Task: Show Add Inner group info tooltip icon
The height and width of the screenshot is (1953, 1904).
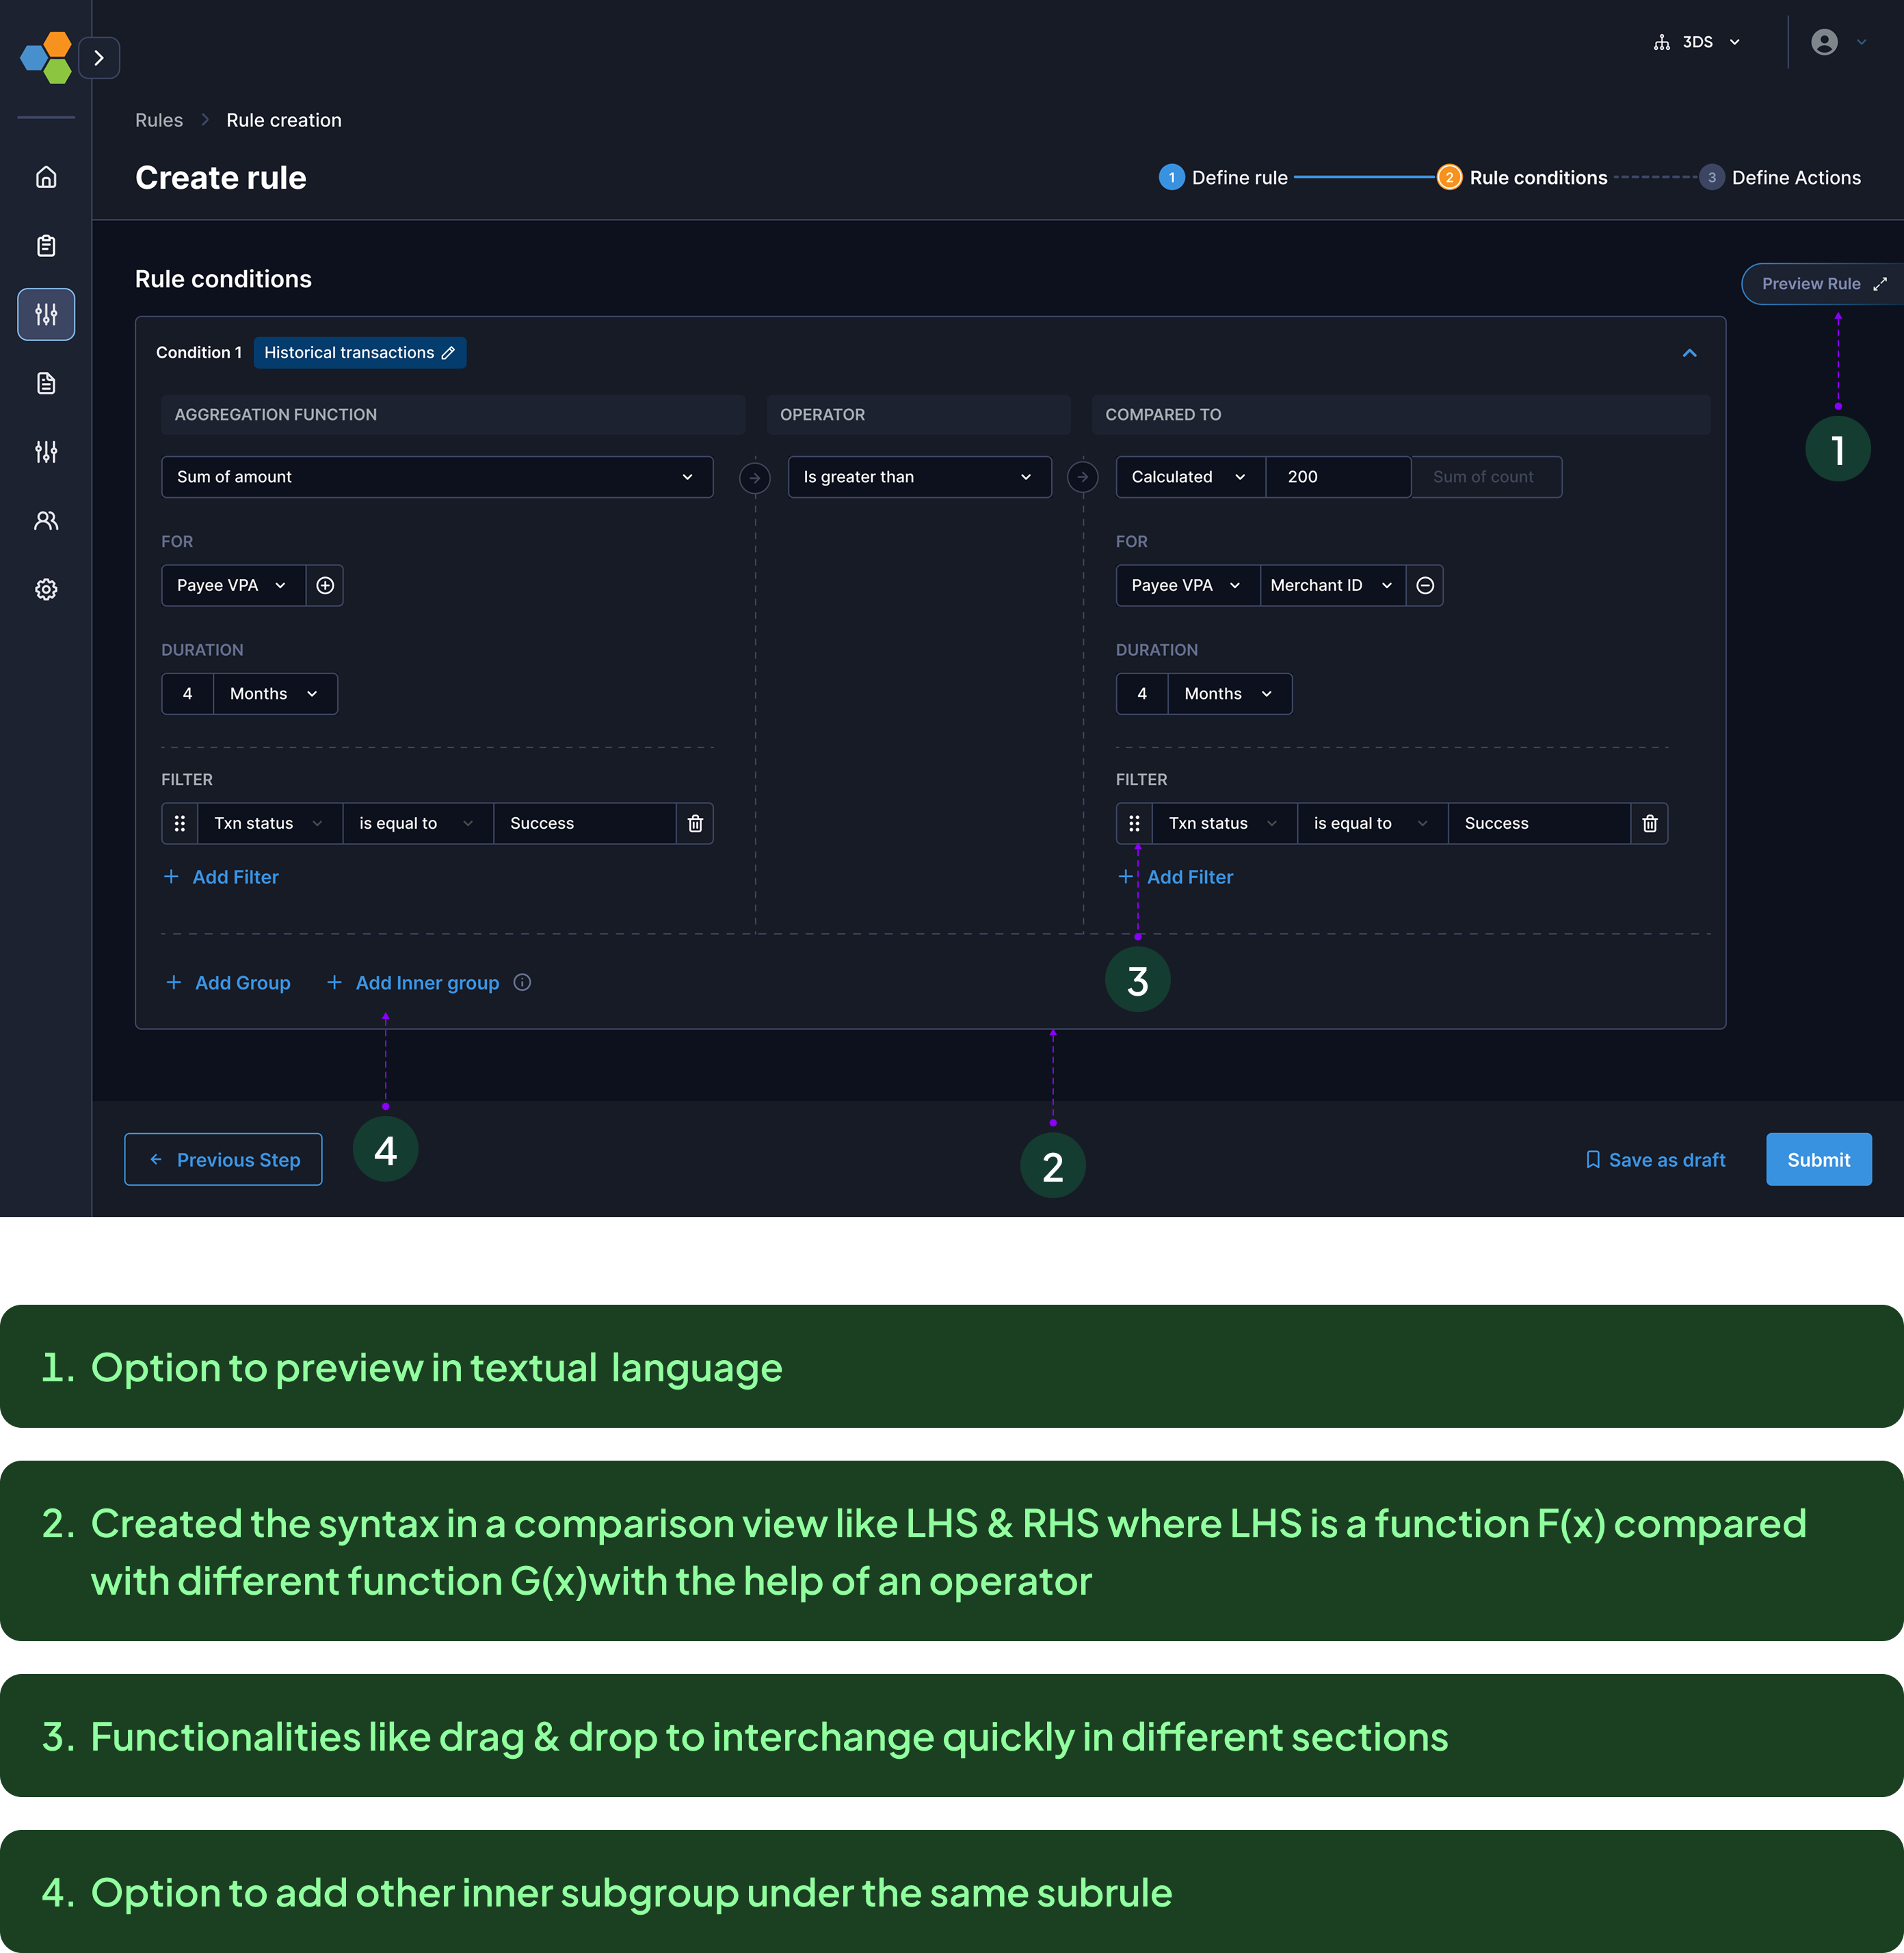Action: click(522, 982)
